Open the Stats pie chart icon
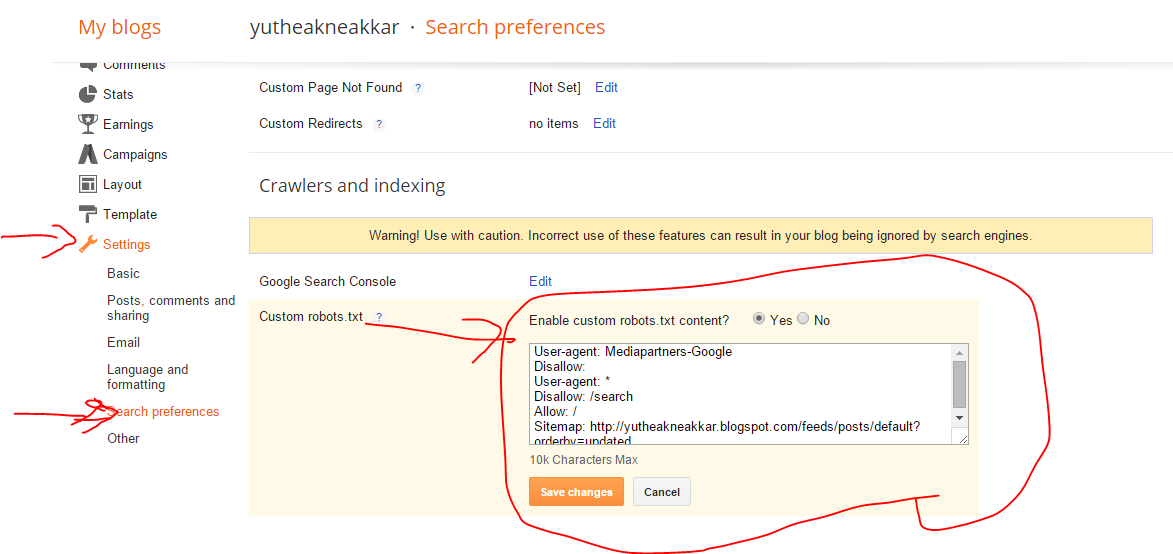Viewport: 1173px width, 554px height. (88, 94)
